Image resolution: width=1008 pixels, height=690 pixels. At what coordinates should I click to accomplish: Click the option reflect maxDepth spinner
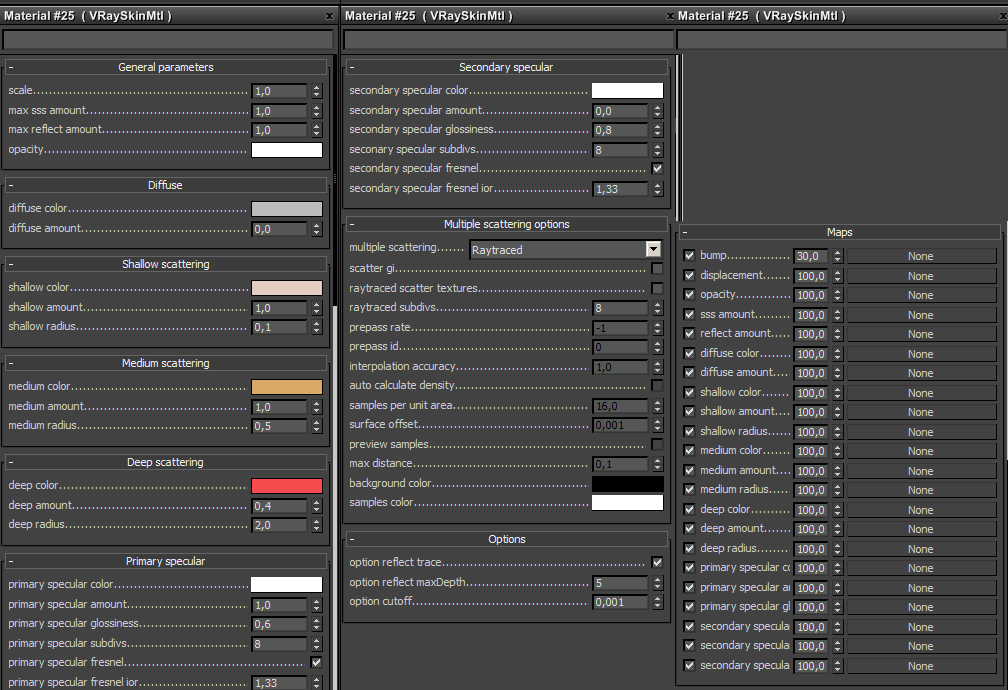657,583
